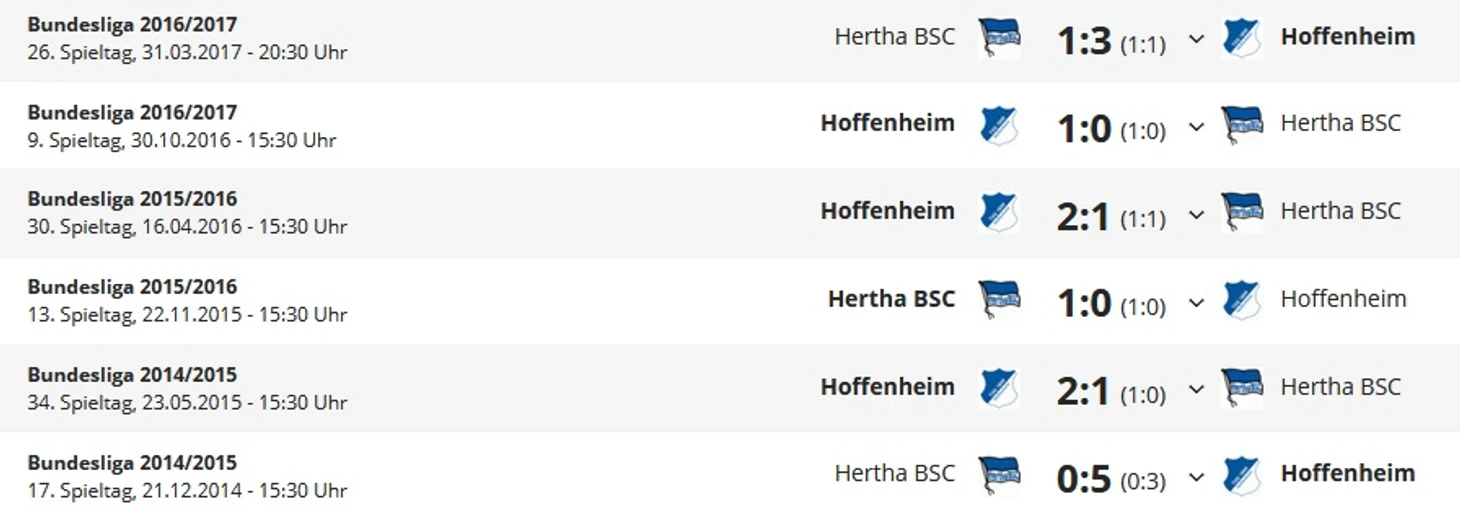The image size is (1460, 510).
Task: Click Hoffenheim crest in 30.10.2016 match row
Action: coord(999,125)
